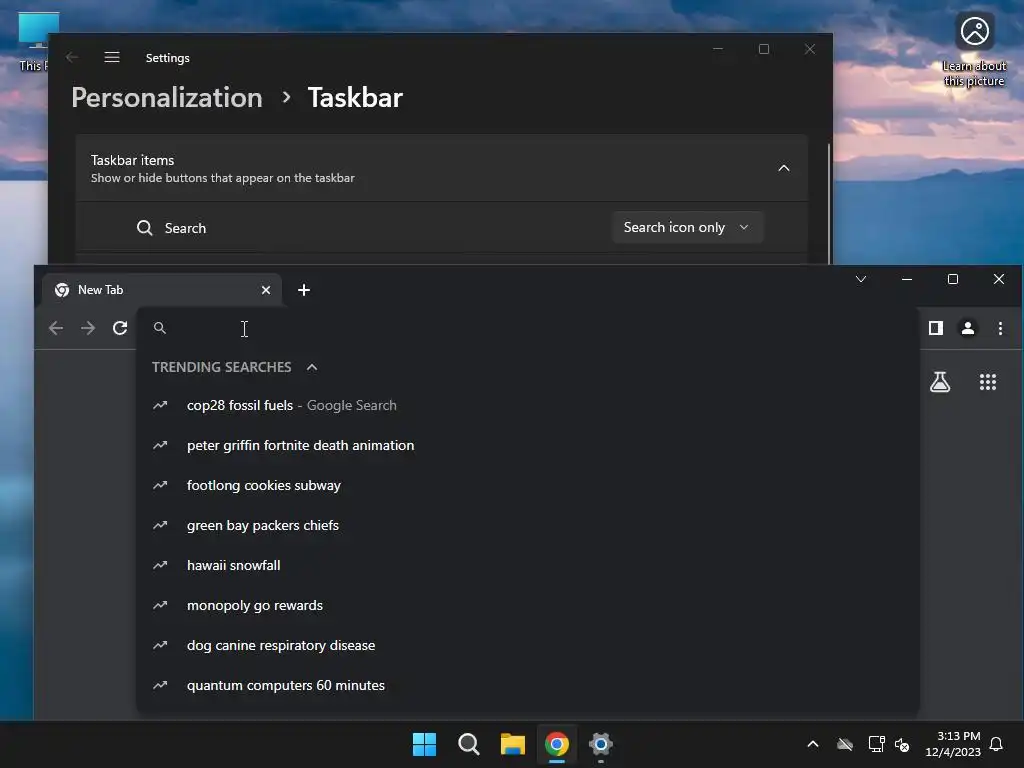Open Search icon only dropdown in Settings
Screen dimensions: 1024x768
click(687, 227)
